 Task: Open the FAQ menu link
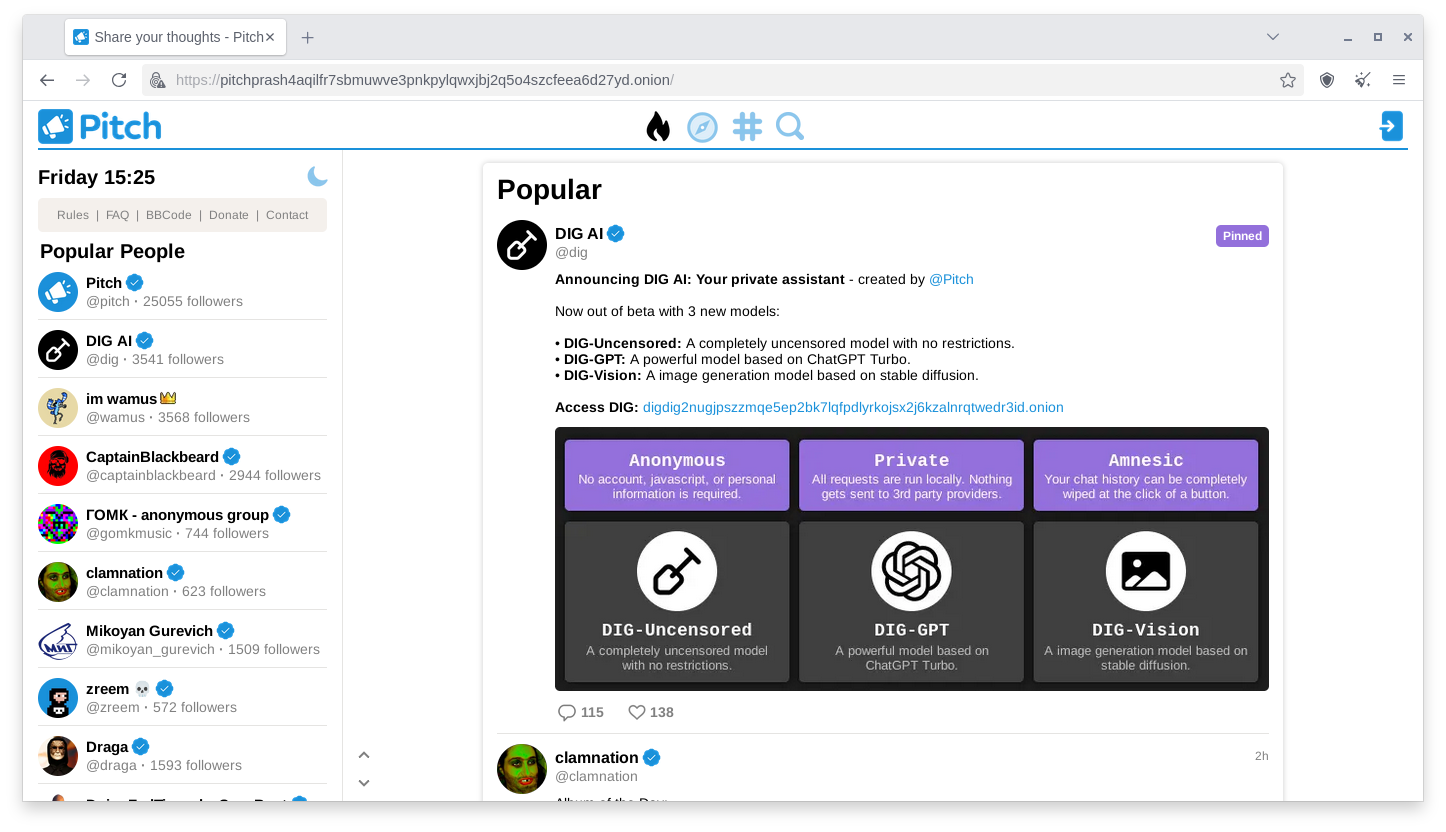(118, 215)
